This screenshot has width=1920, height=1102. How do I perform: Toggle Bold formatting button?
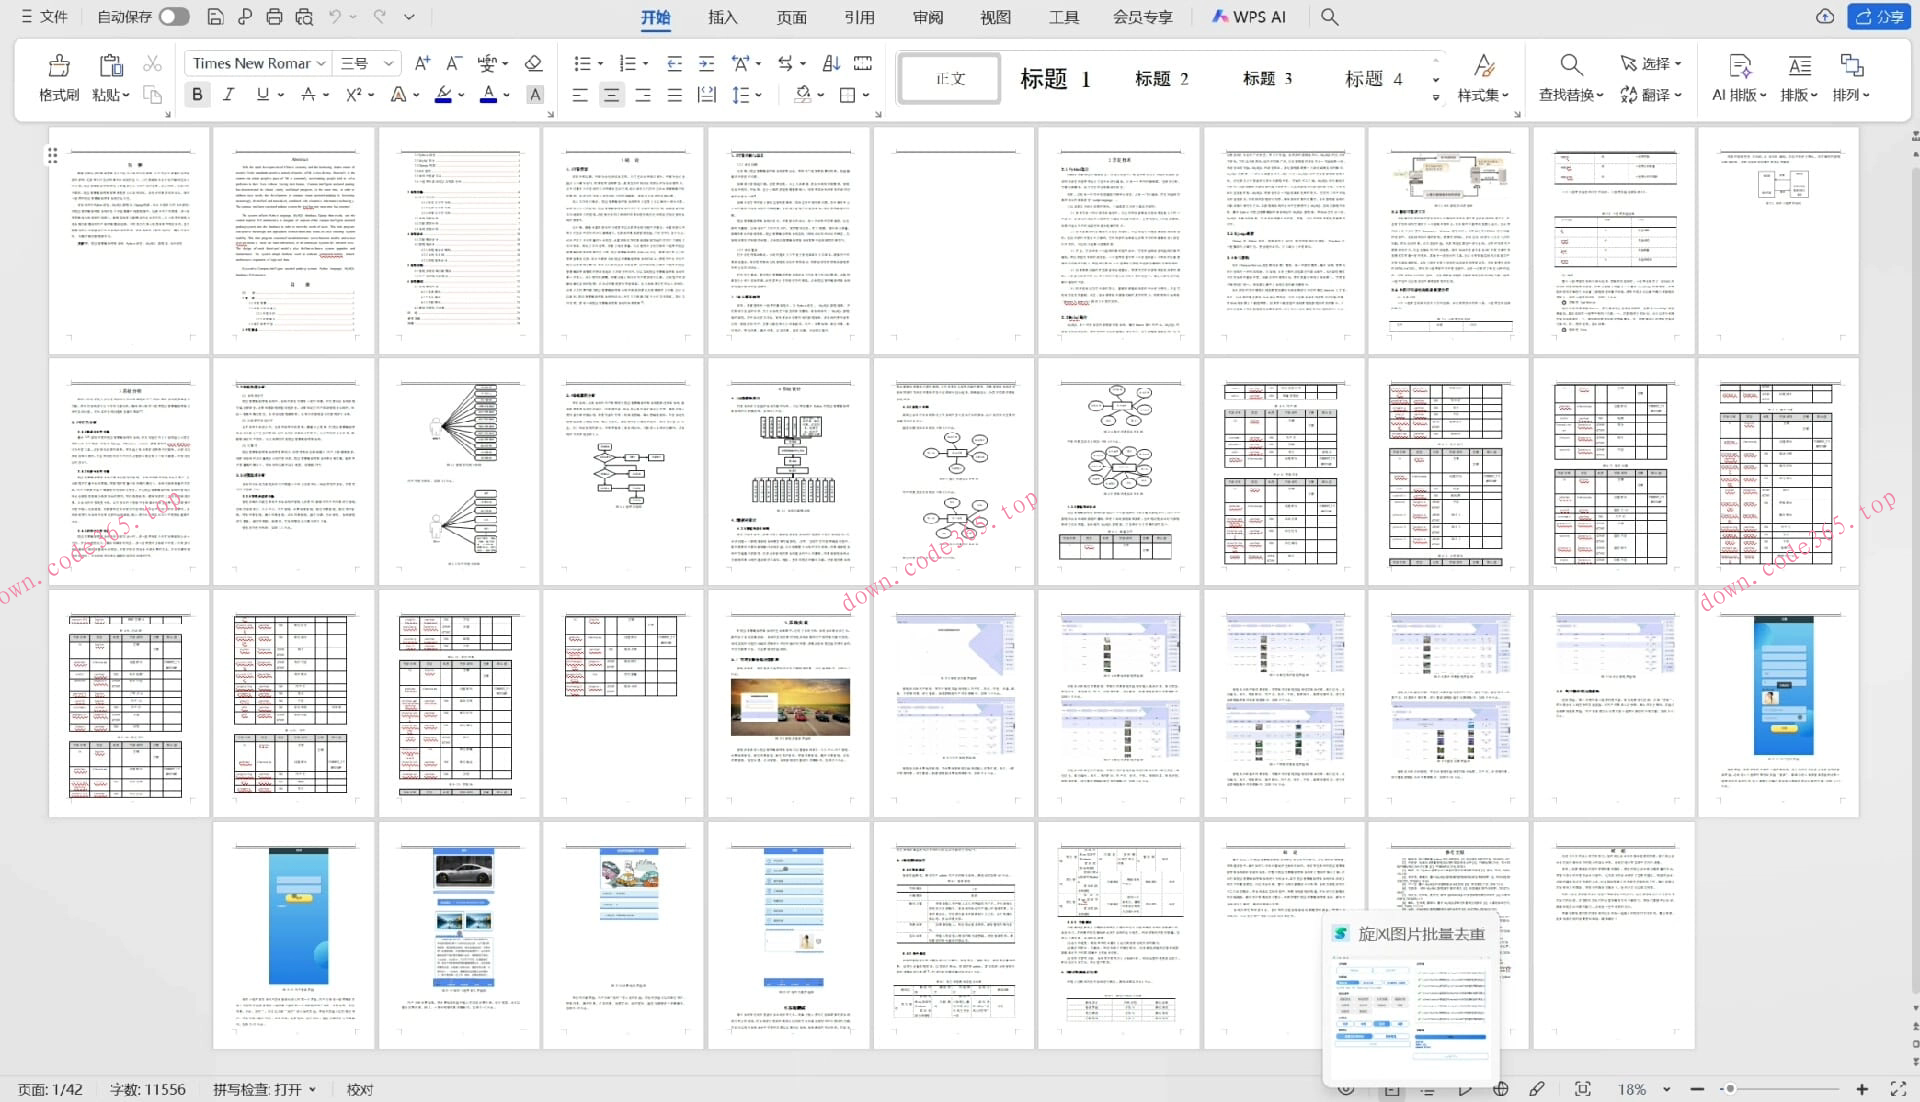197,94
